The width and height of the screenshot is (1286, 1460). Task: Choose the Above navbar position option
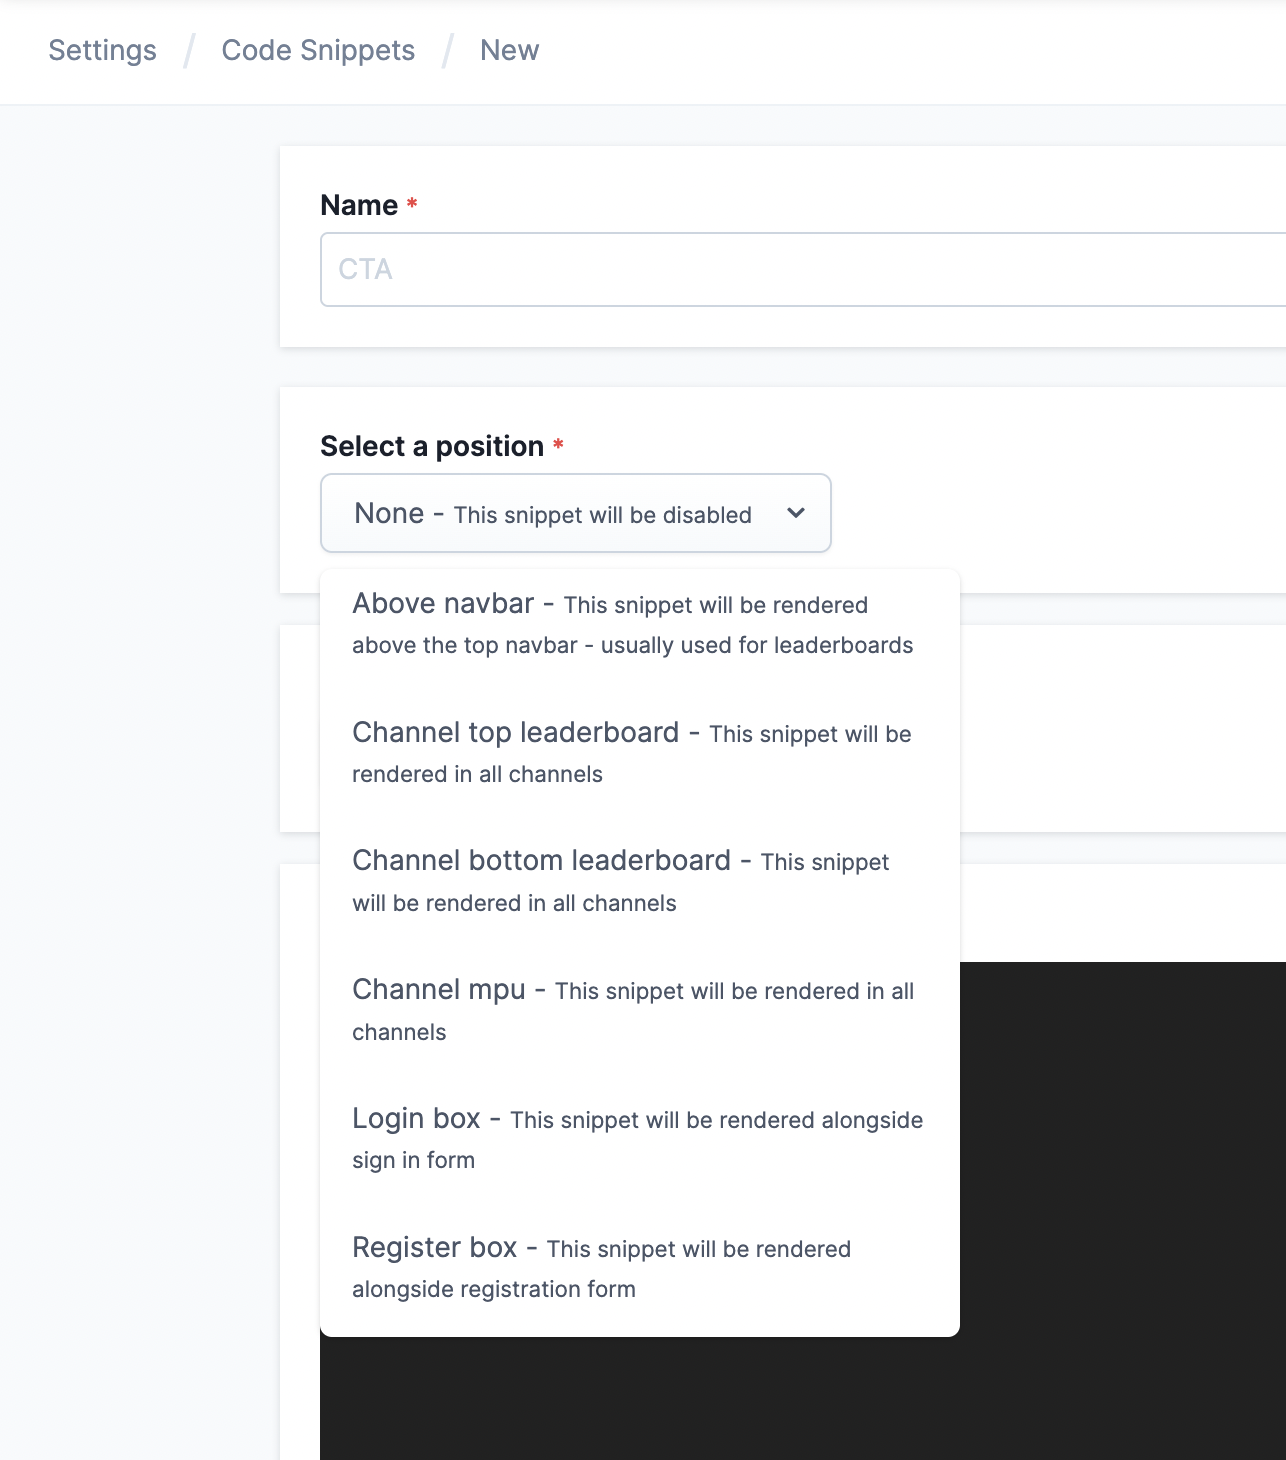pos(632,624)
